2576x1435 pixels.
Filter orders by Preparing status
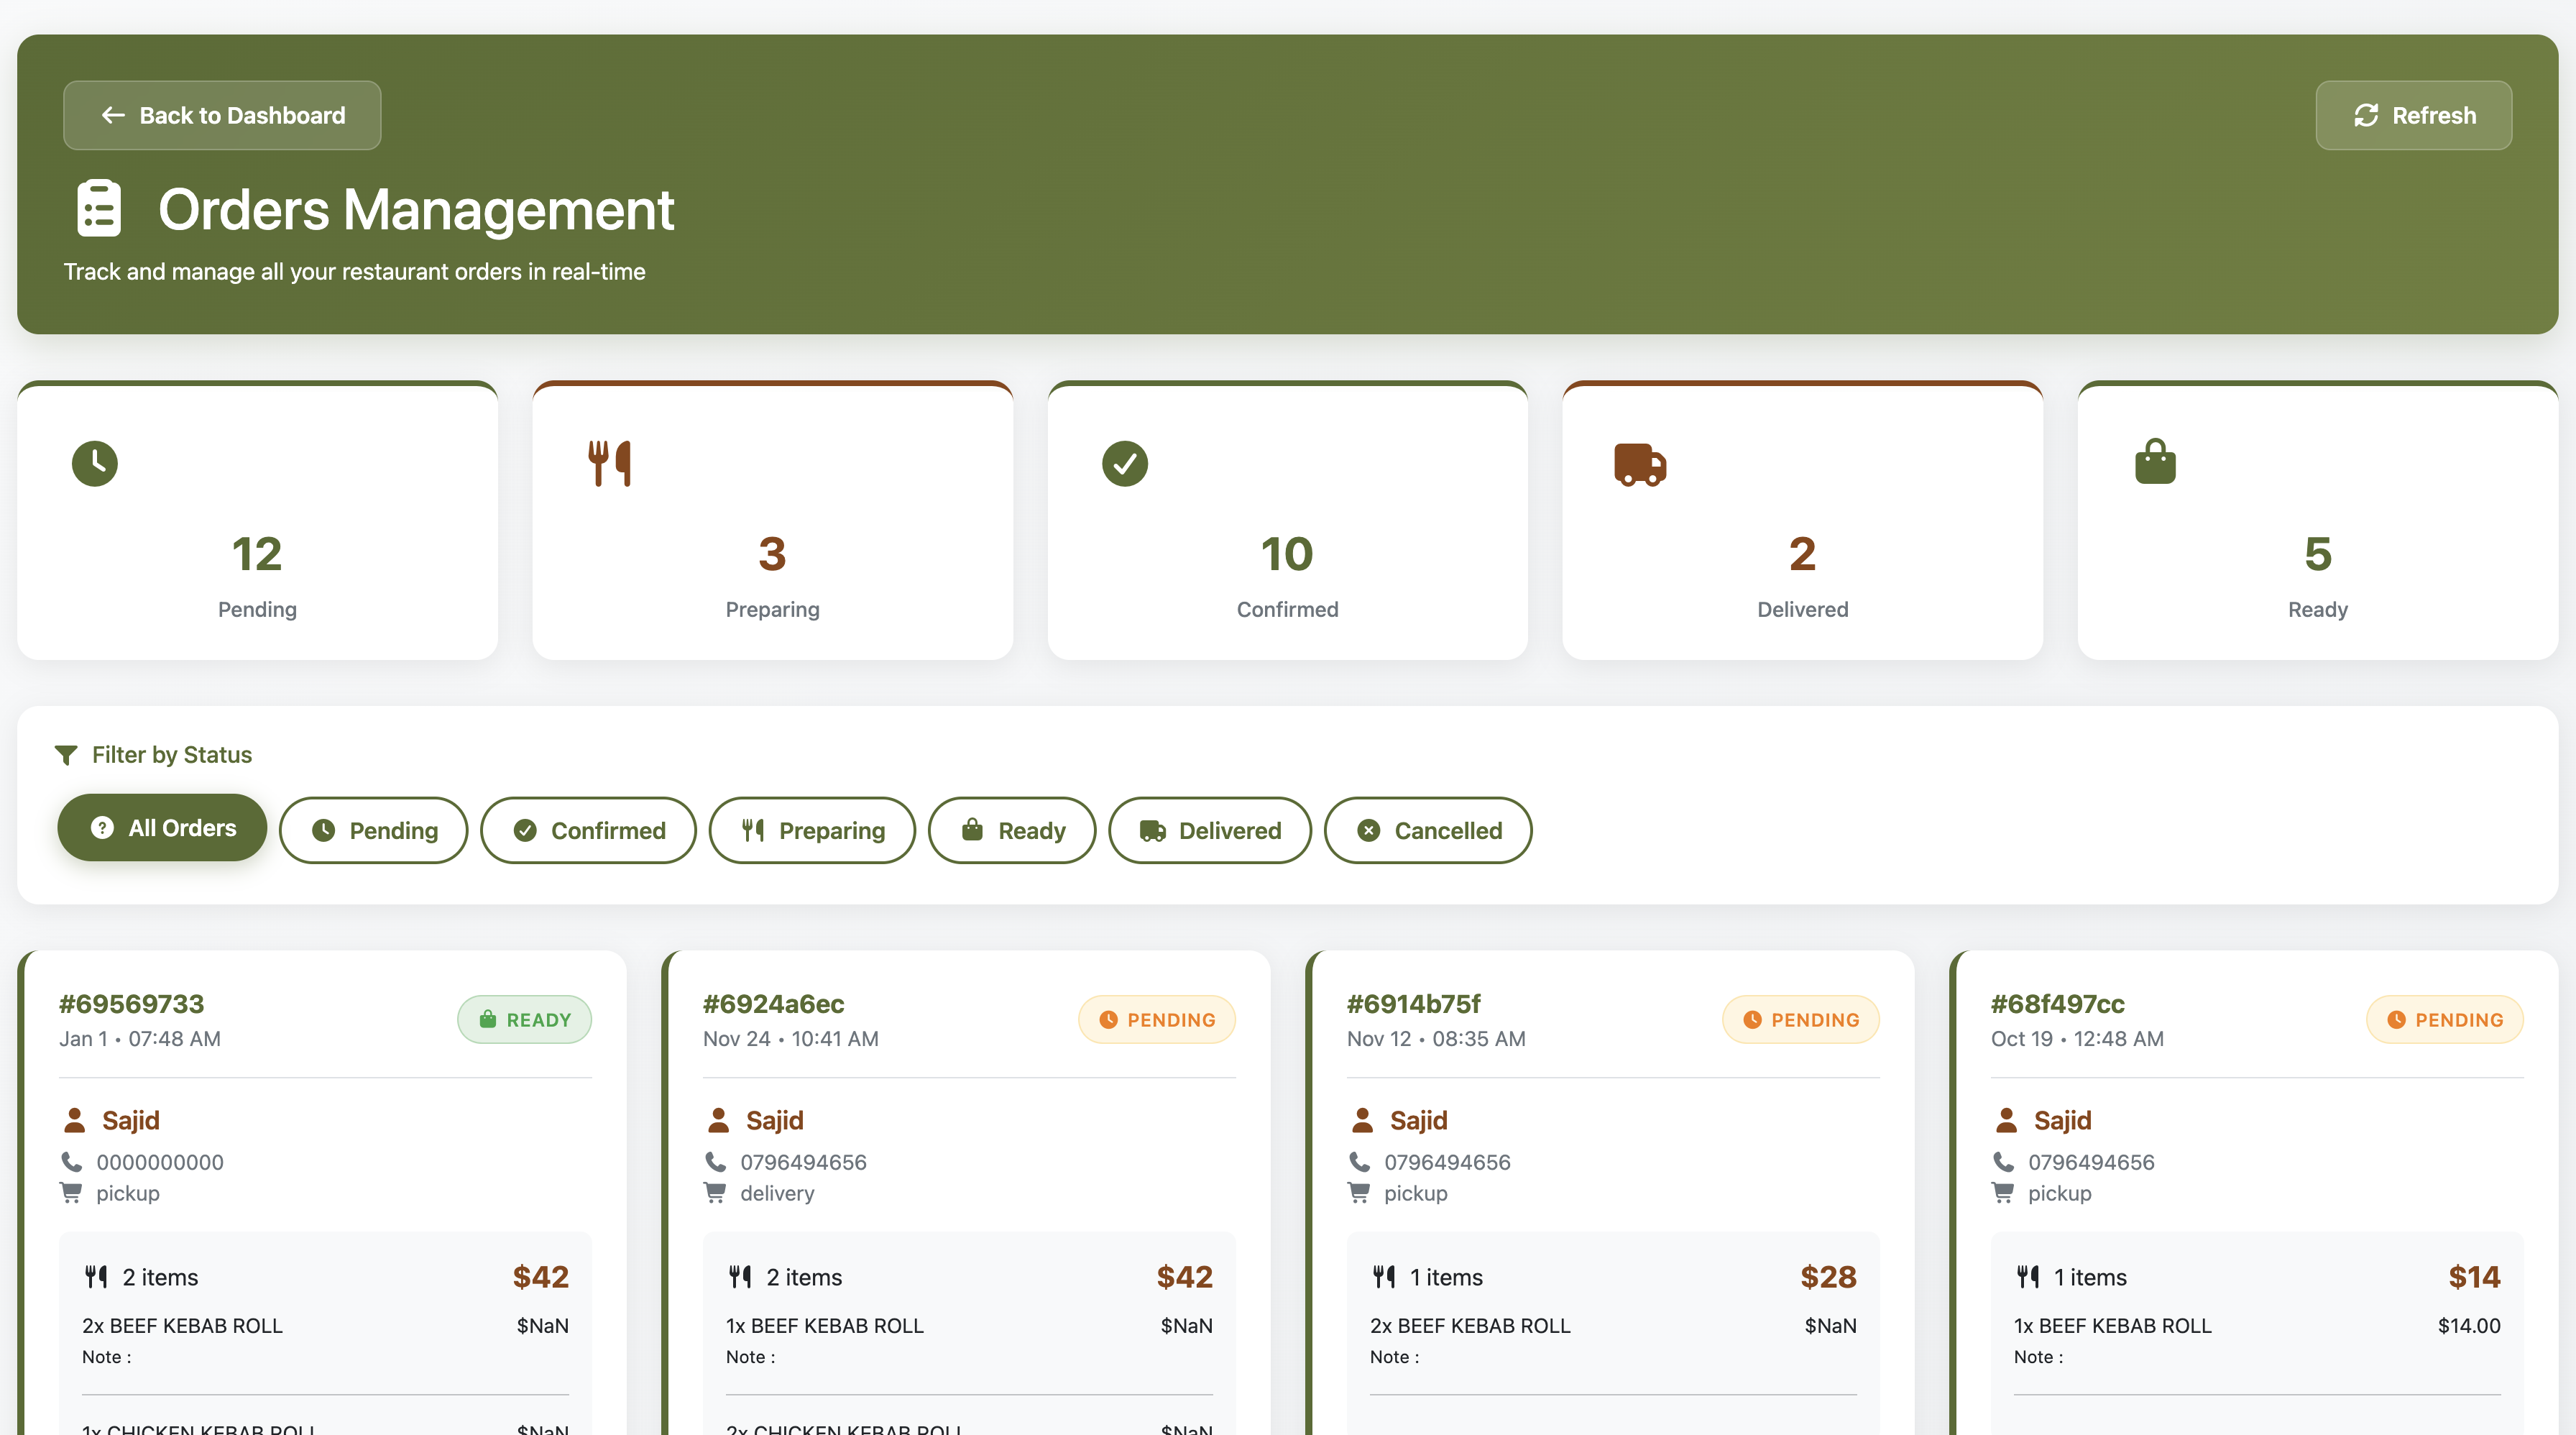pos(812,830)
